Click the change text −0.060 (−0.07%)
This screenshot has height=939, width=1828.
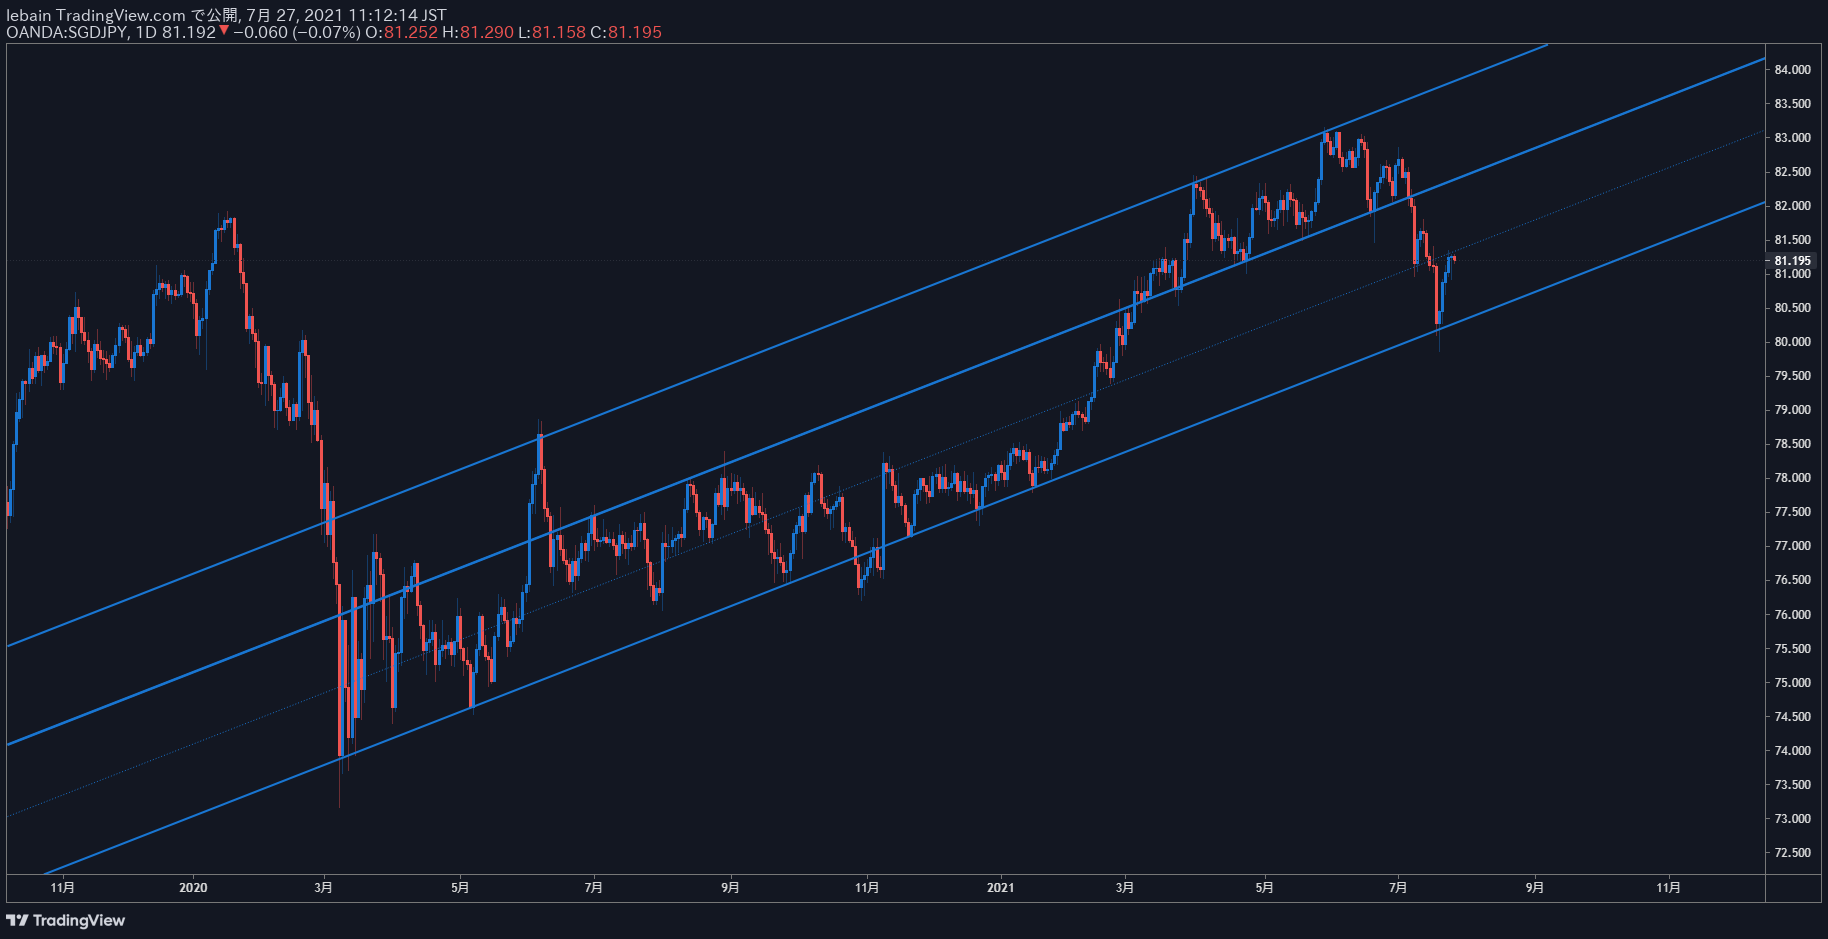click(297, 32)
